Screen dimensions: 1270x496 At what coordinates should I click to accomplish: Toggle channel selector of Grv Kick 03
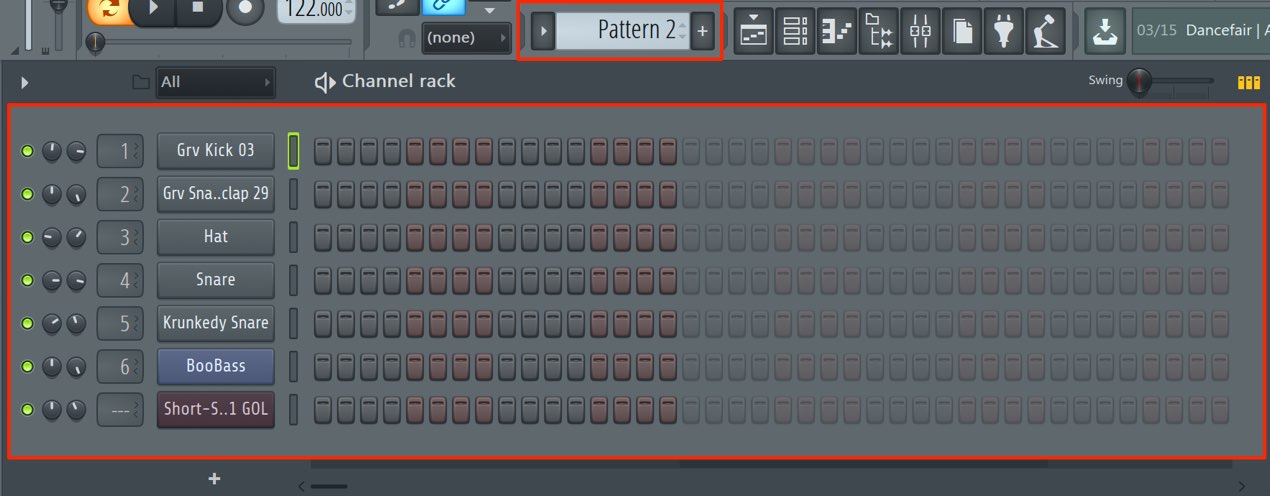point(294,151)
